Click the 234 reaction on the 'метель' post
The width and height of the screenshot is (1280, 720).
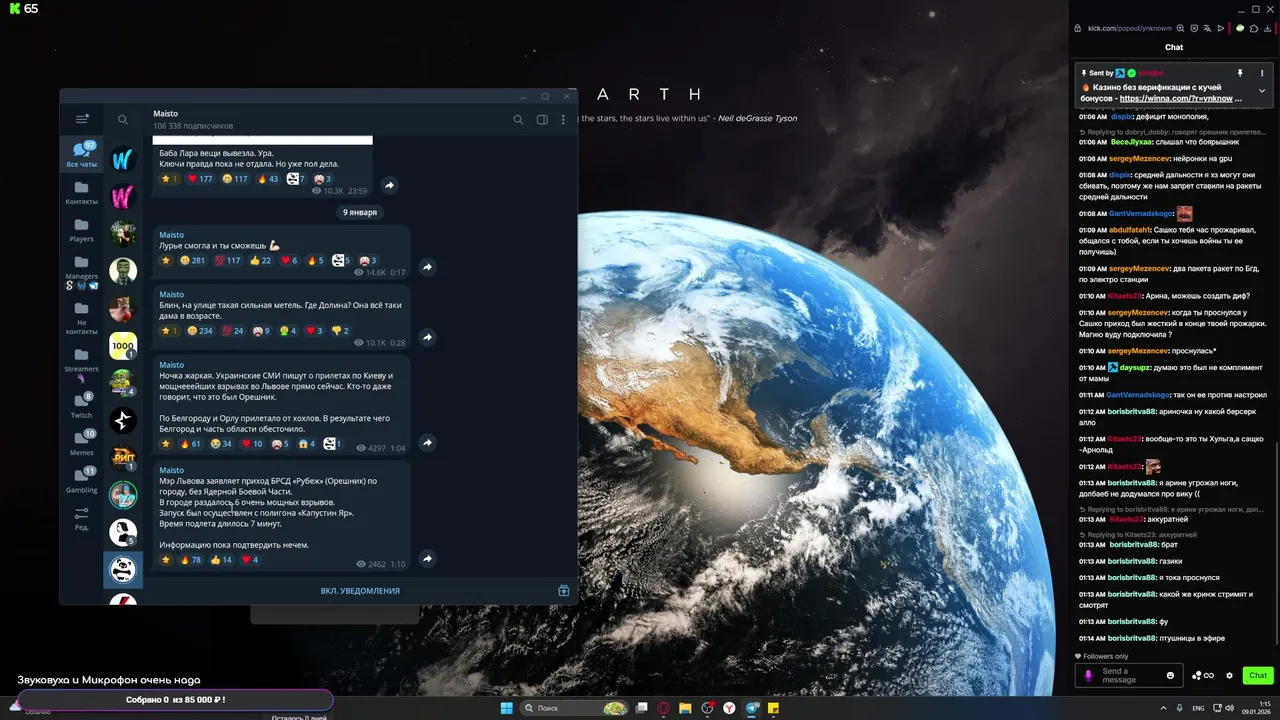[x=200, y=330]
